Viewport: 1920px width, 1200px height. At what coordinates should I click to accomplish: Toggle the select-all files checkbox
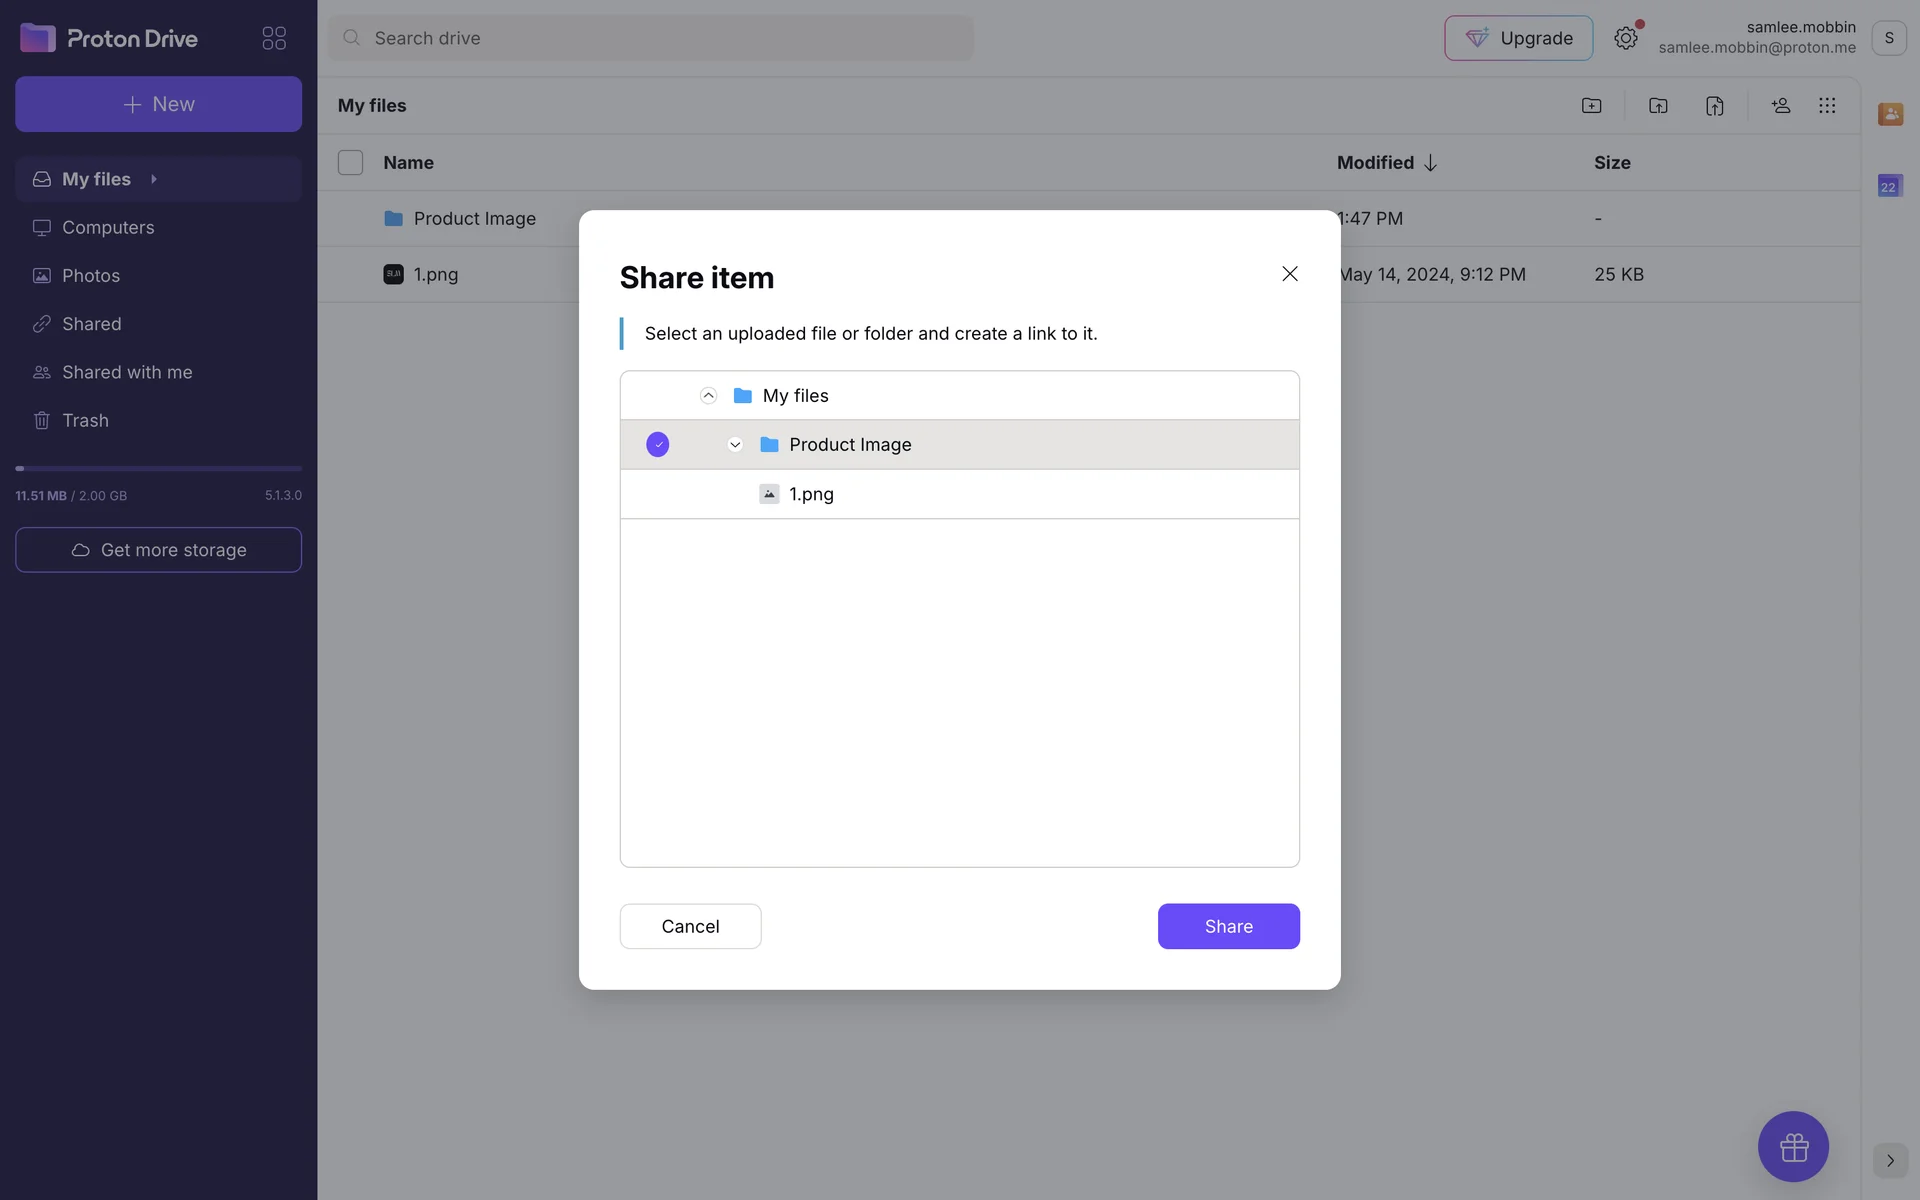(x=350, y=162)
